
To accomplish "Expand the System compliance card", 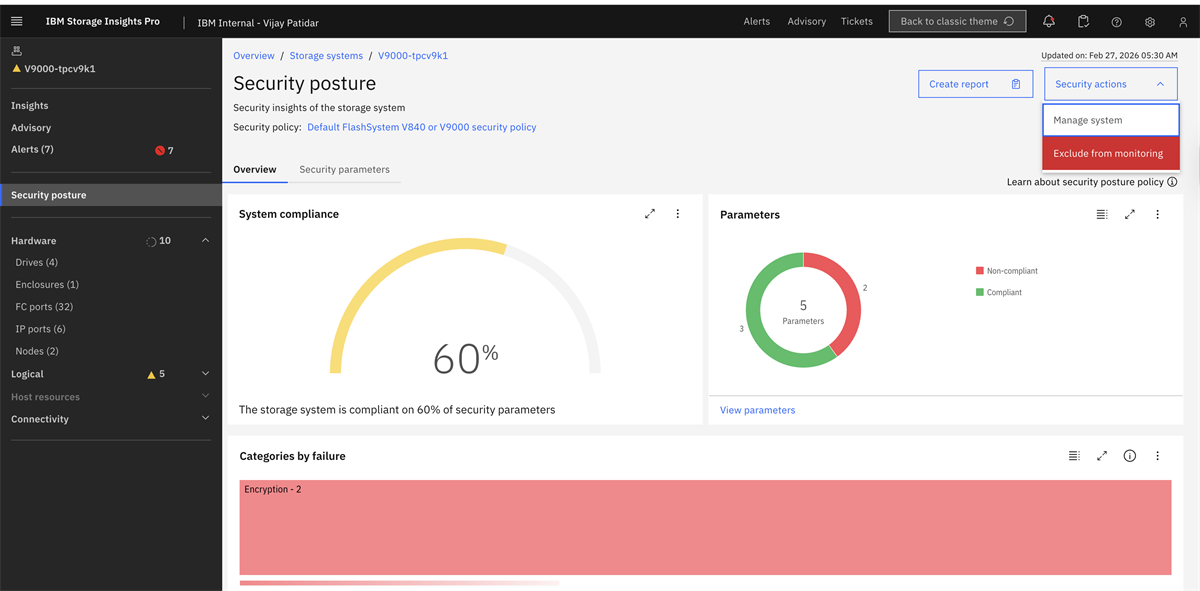I will pyautogui.click(x=650, y=214).
